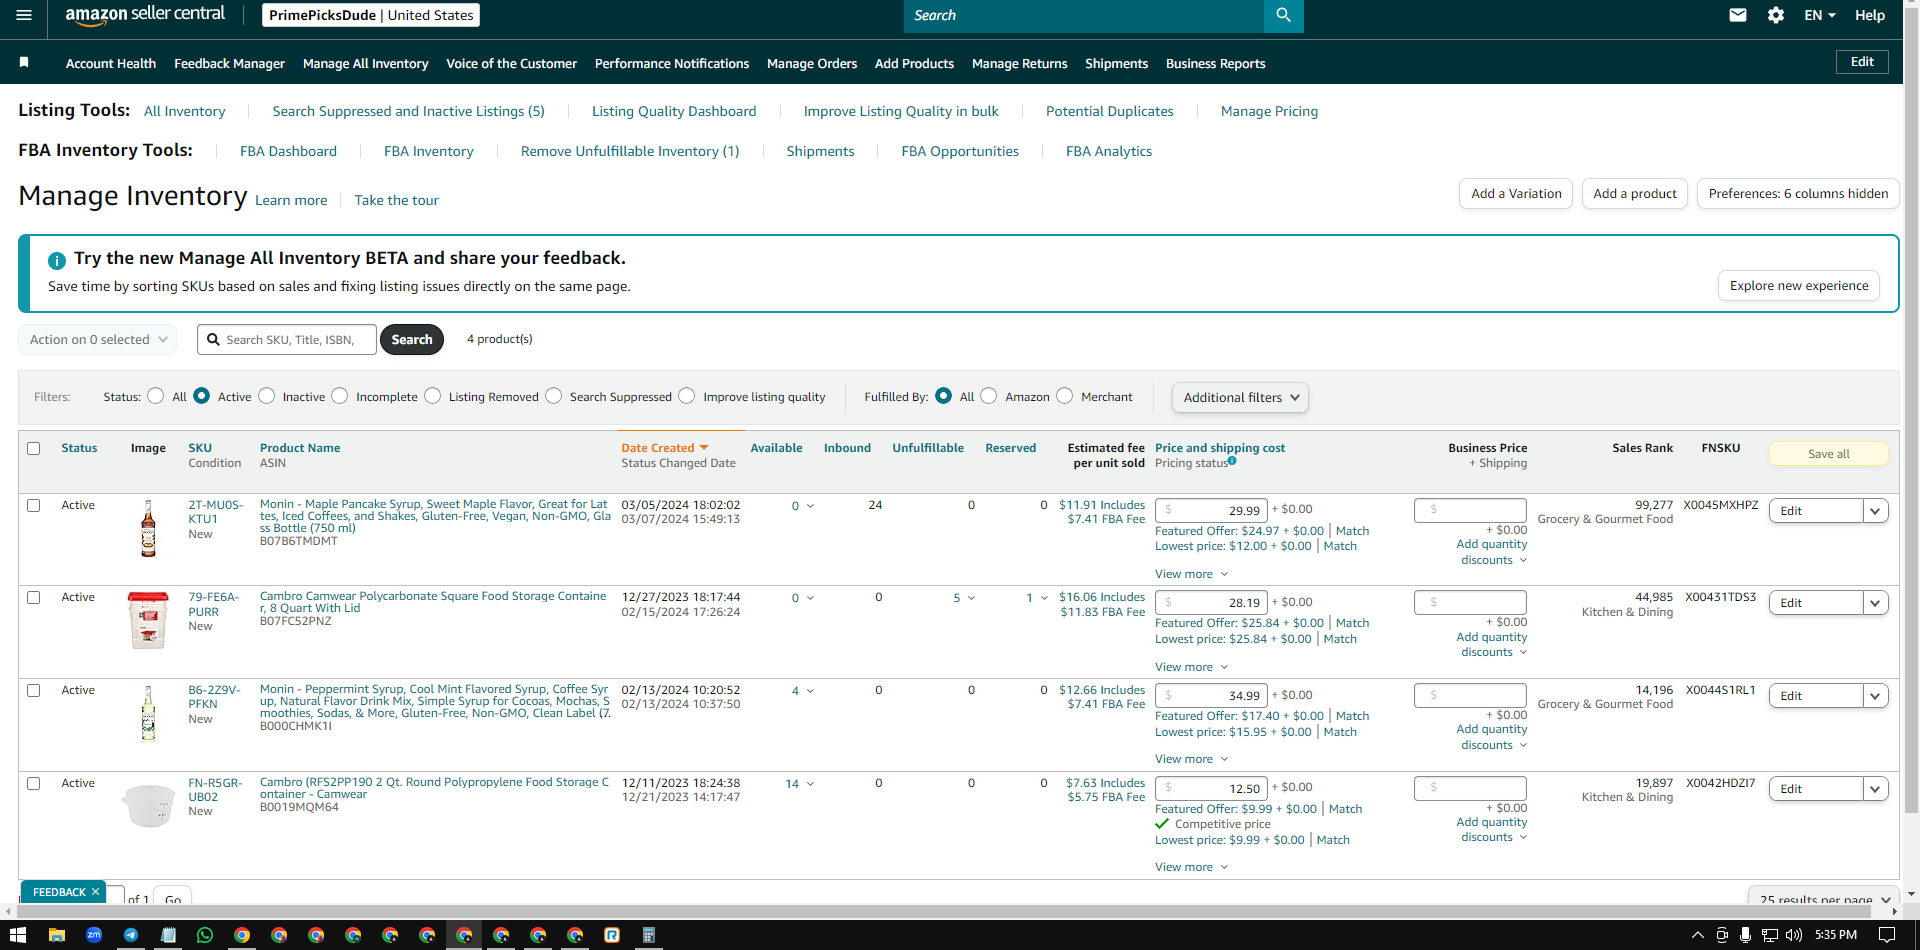Open the Windows notification center icon

point(1887,935)
